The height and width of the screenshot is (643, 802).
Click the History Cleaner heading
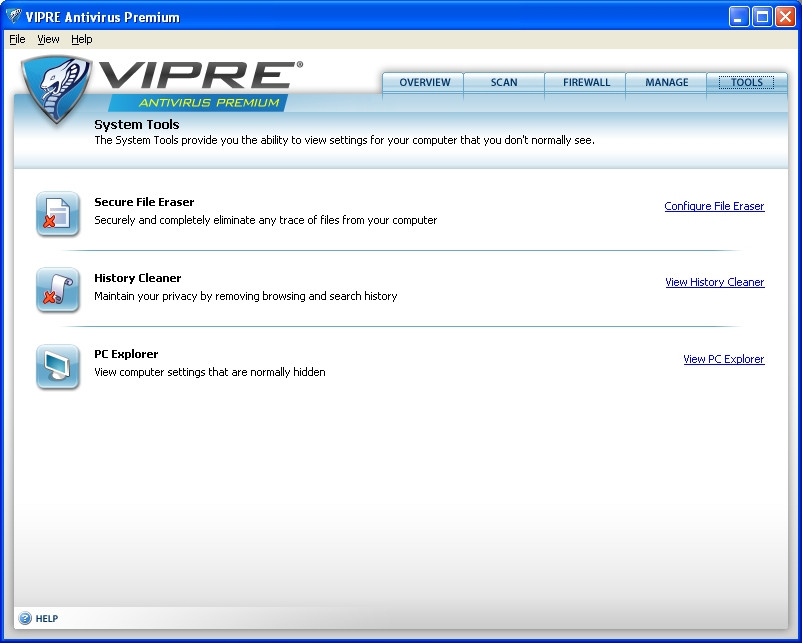pyautogui.click(x=138, y=278)
